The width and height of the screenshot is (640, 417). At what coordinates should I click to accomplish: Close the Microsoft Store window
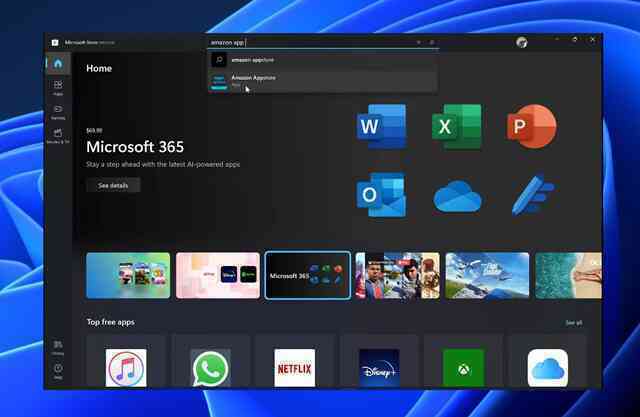point(593,40)
